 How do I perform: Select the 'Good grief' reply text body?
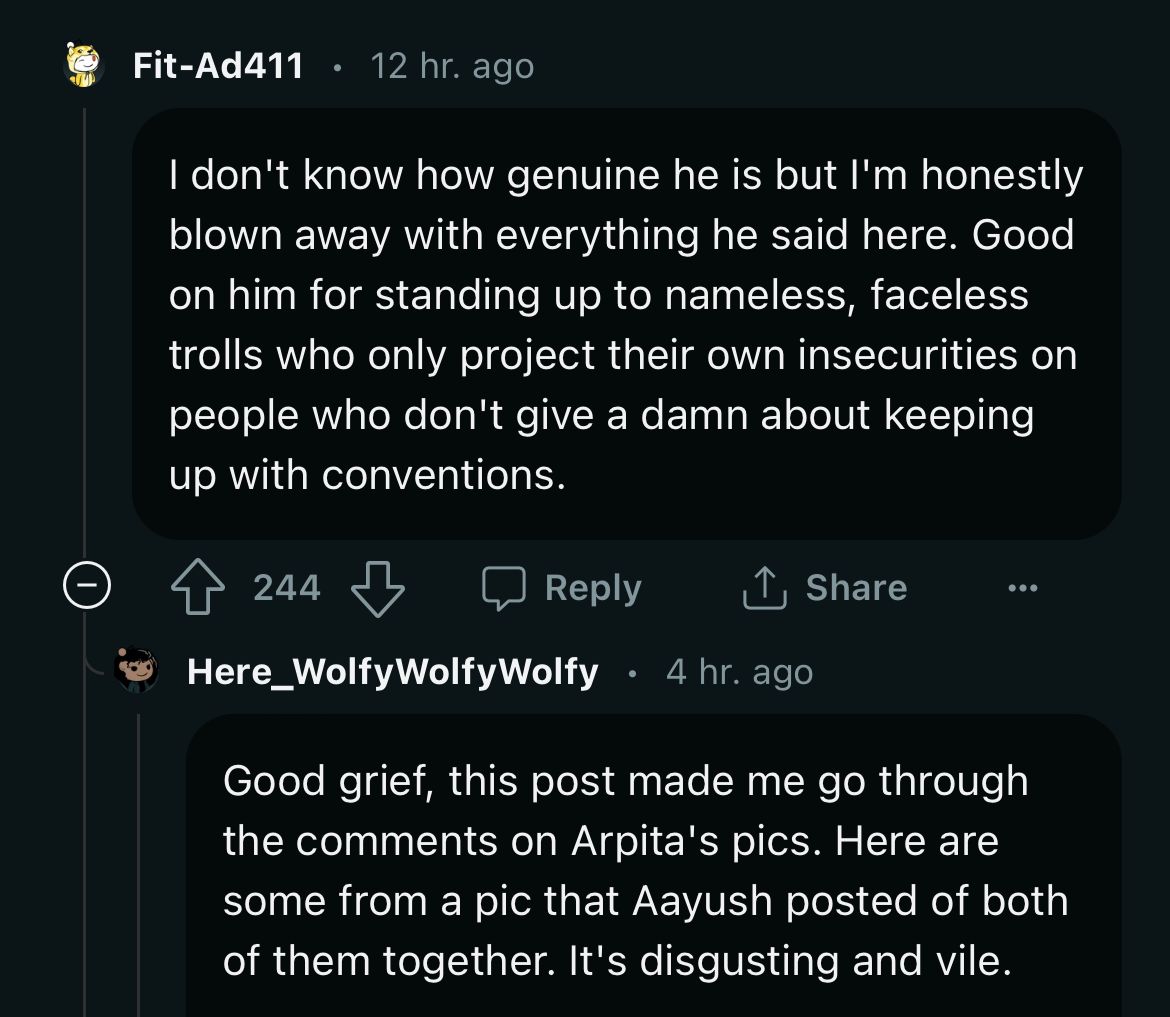coord(645,870)
